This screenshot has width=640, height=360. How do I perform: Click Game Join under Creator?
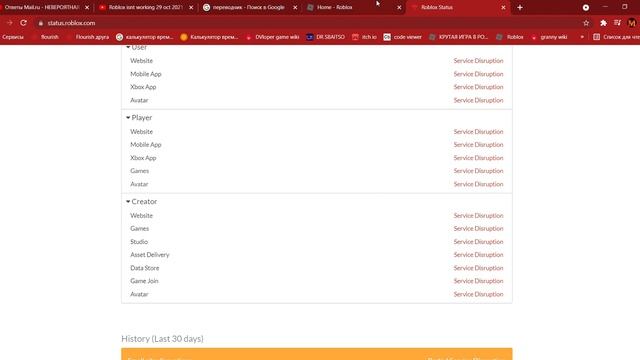point(144,281)
